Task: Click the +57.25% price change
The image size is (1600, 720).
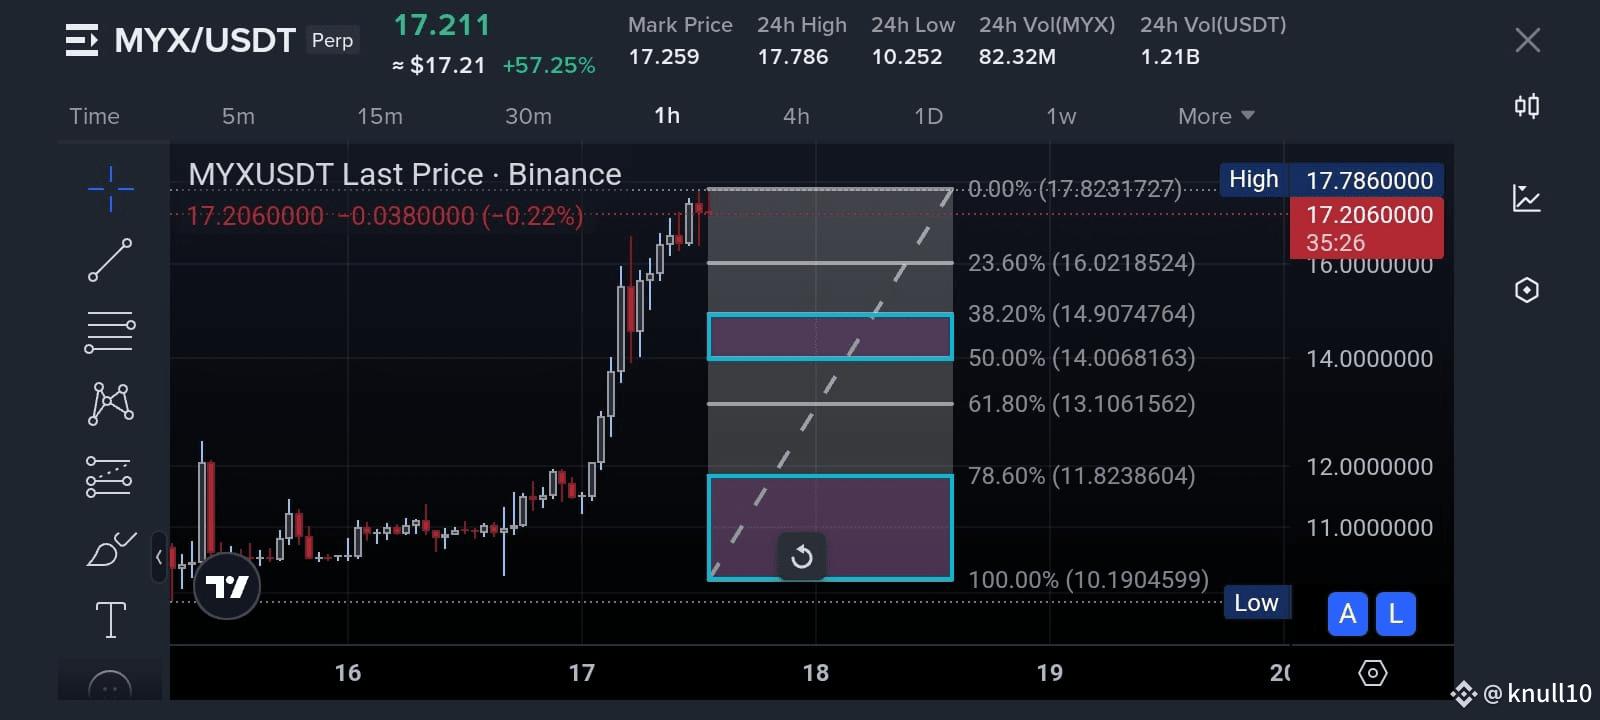Action: click(x=549, y=66)
